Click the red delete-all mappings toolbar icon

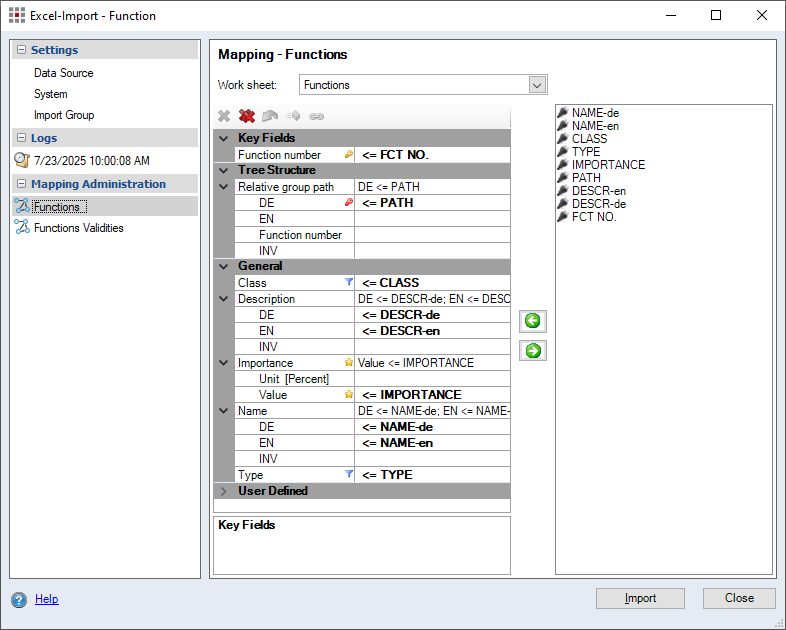(247, 116)
